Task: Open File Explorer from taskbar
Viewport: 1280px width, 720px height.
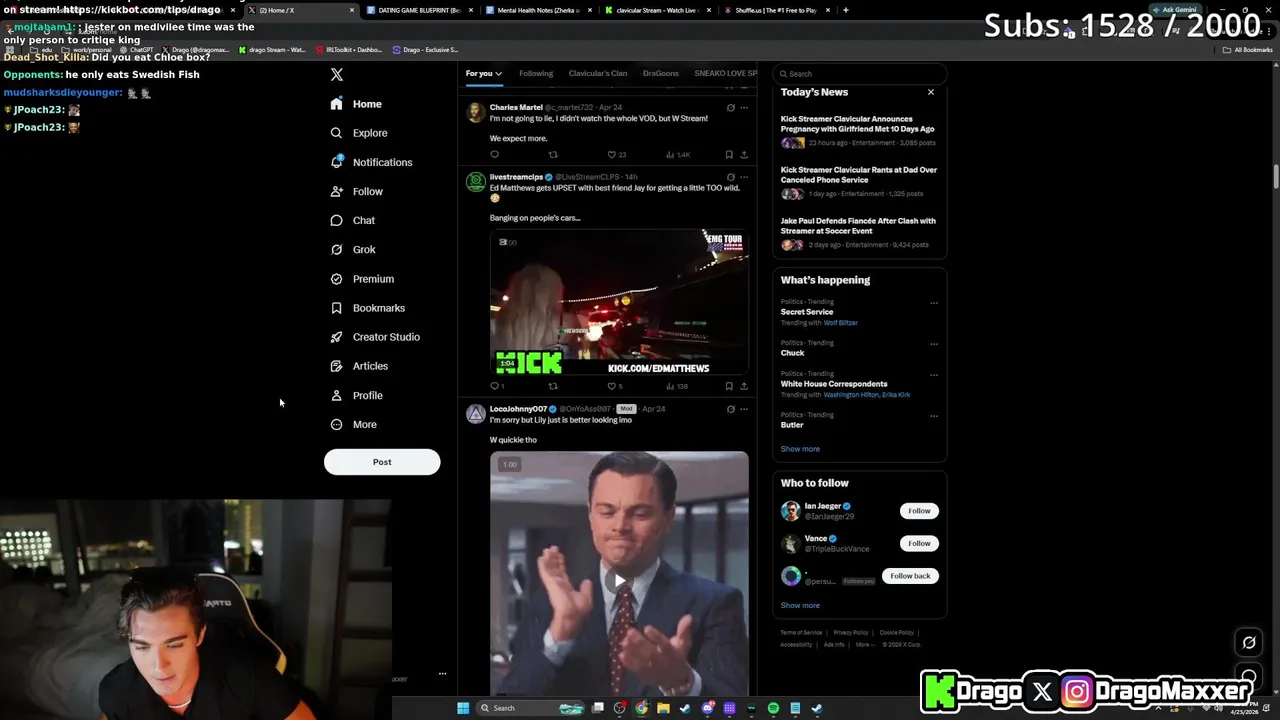Action: coord(663,708)
